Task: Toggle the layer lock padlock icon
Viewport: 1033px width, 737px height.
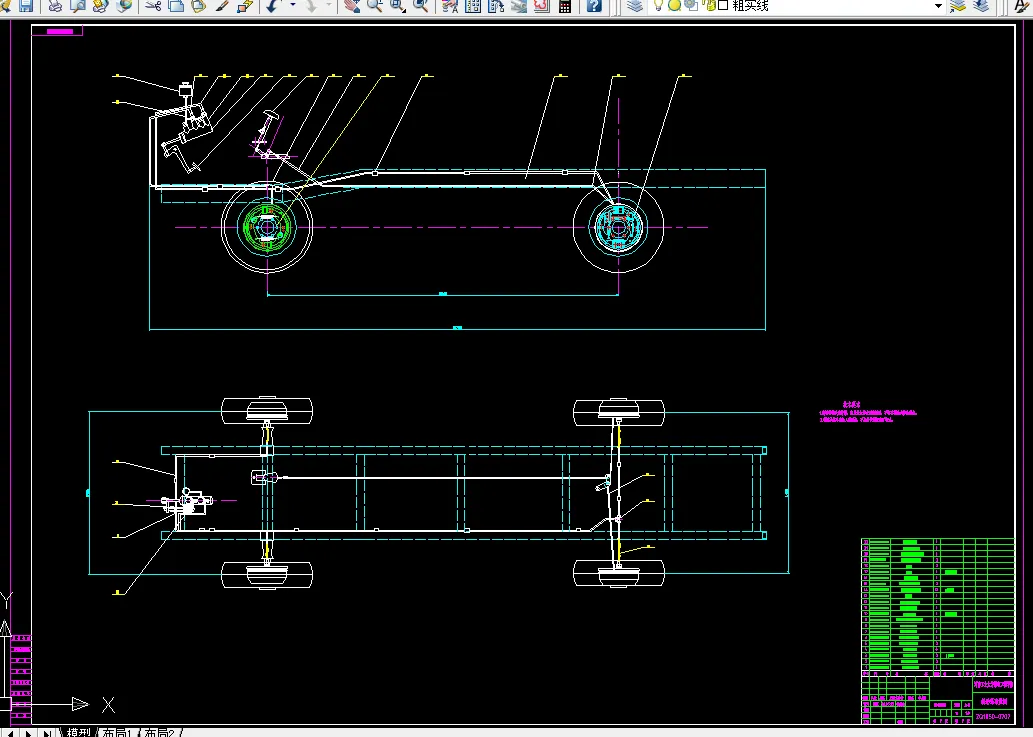Action: [710, 6]
